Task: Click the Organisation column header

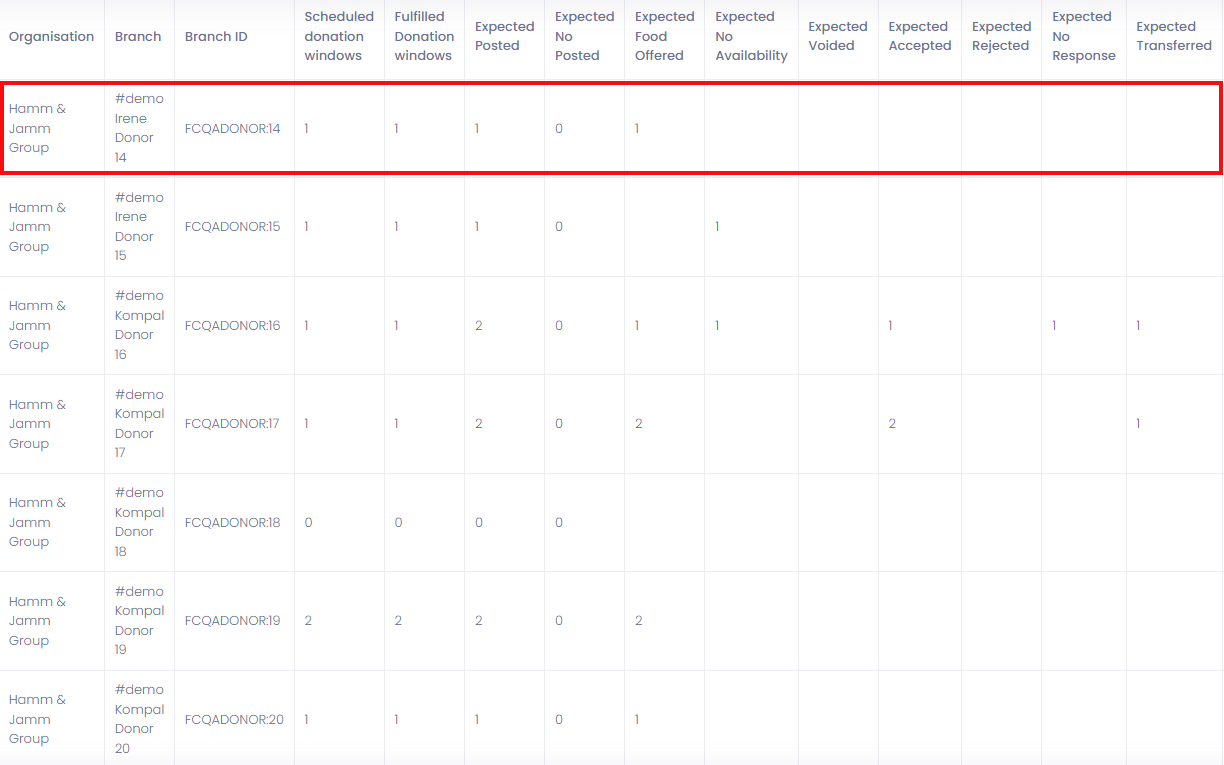Action: (x=51, y=36)
